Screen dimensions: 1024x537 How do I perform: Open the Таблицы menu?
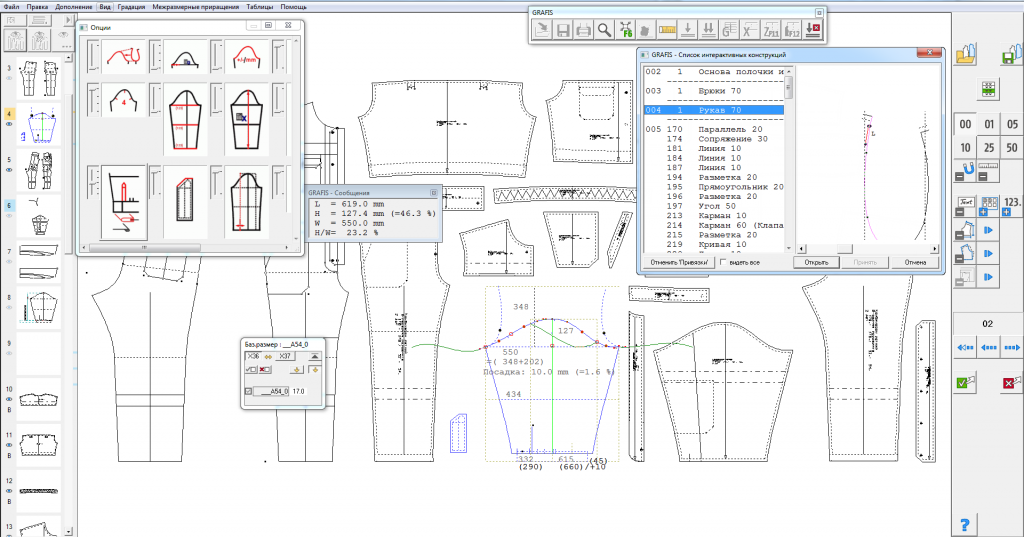(260, 6)
